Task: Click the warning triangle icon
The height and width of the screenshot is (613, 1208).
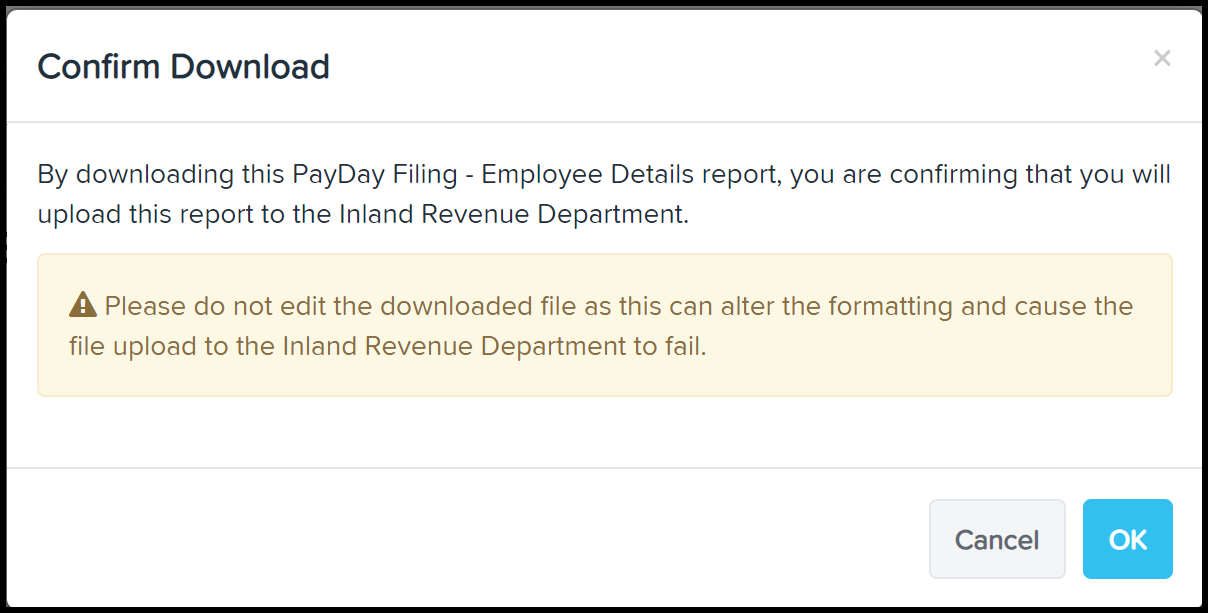Action: pyautogui.click(x=83, y=305)
